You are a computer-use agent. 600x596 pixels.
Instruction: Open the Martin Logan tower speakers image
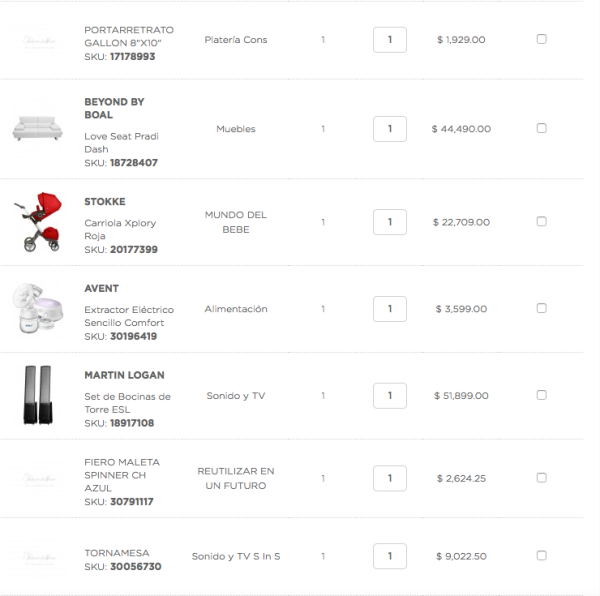pos(38,395)
